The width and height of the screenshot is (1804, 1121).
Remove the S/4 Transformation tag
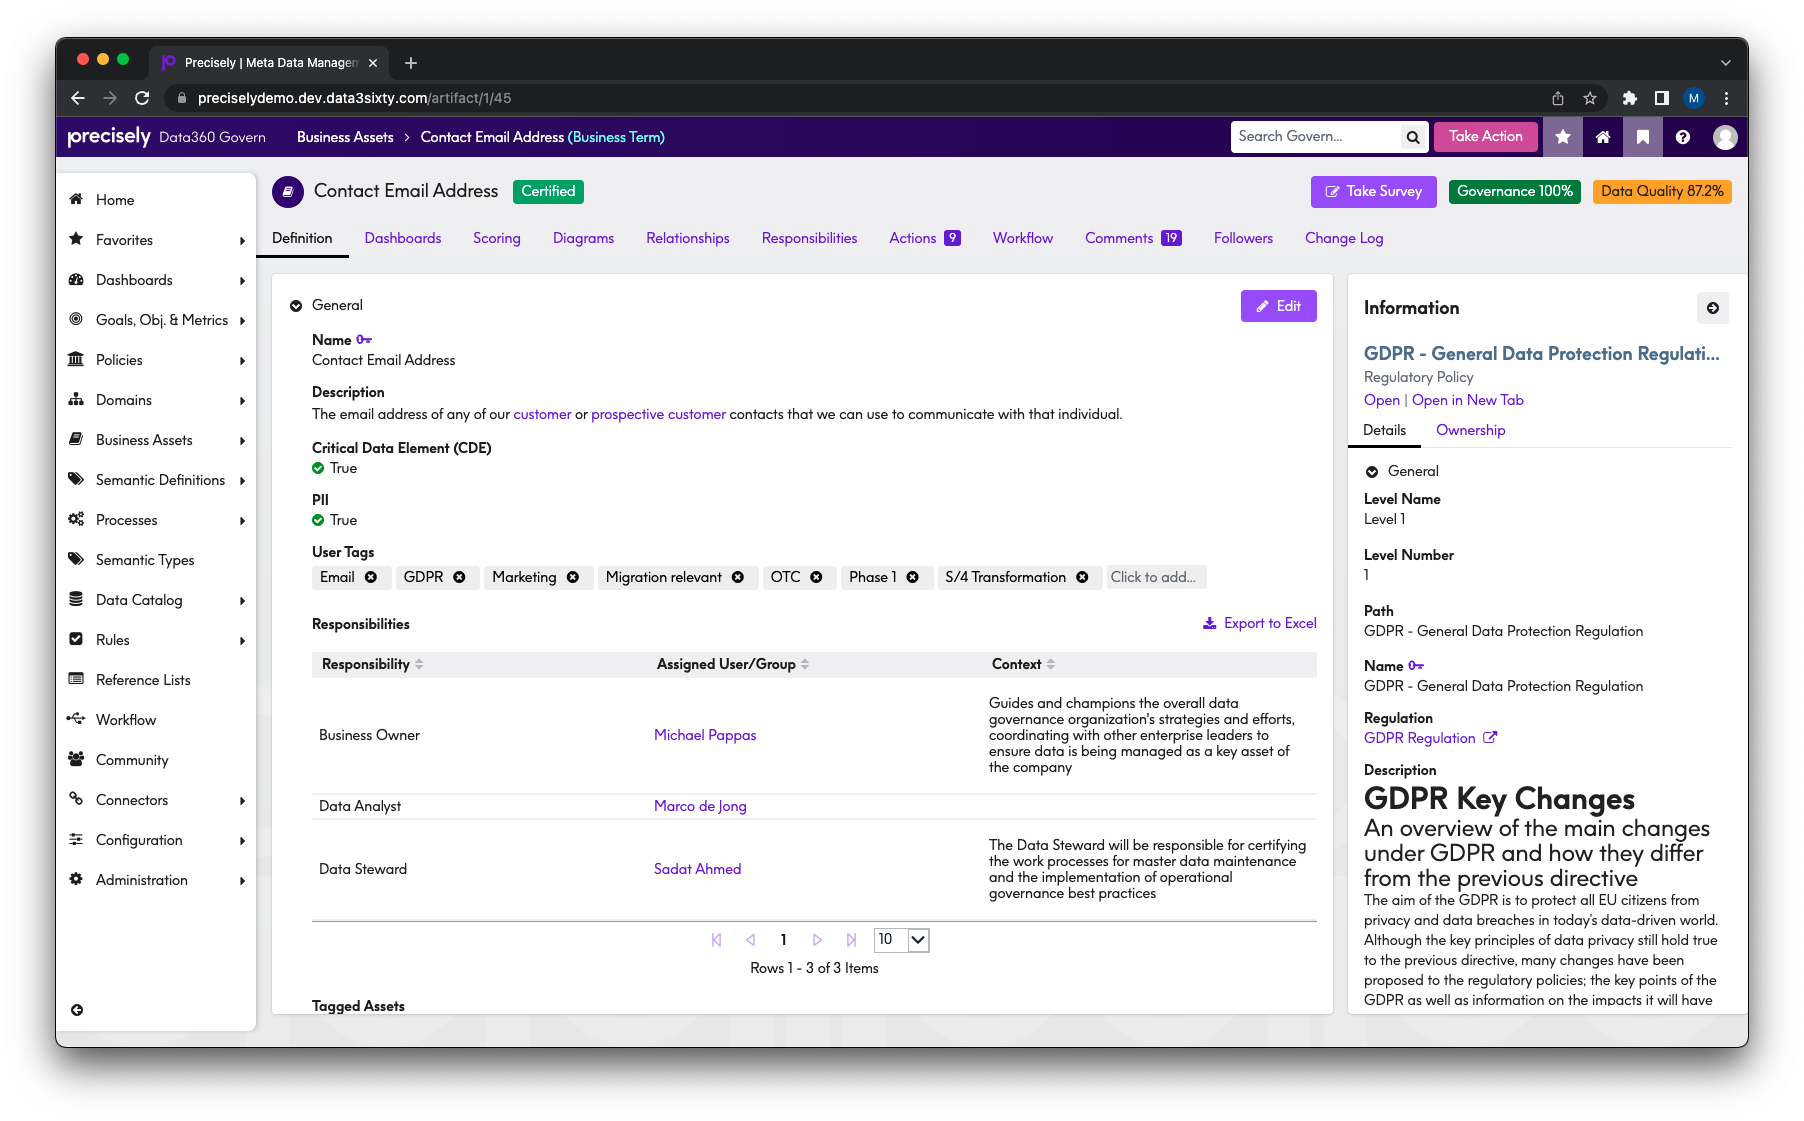click(1082, 577)
